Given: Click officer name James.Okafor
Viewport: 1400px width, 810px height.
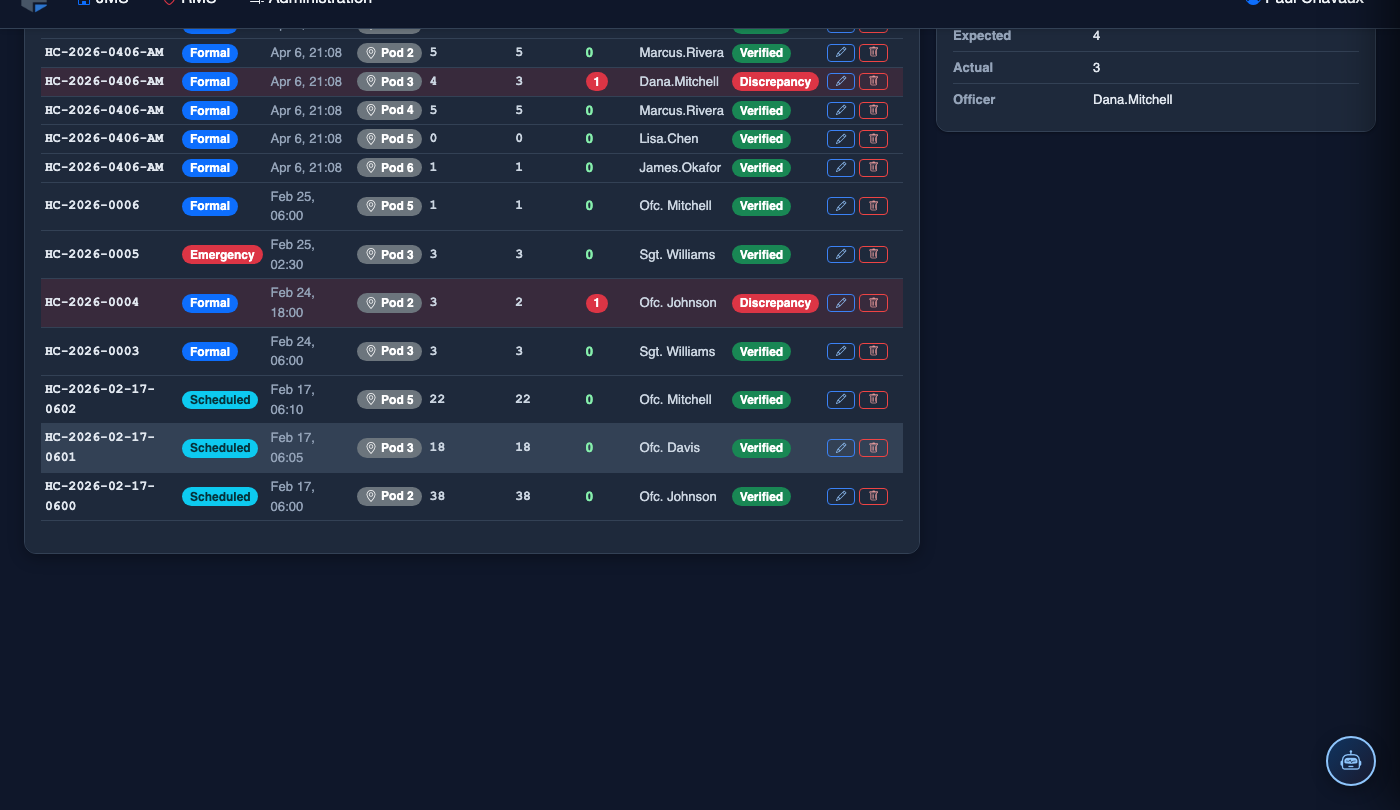Looking at the screenshot, I should coord(680,168).
